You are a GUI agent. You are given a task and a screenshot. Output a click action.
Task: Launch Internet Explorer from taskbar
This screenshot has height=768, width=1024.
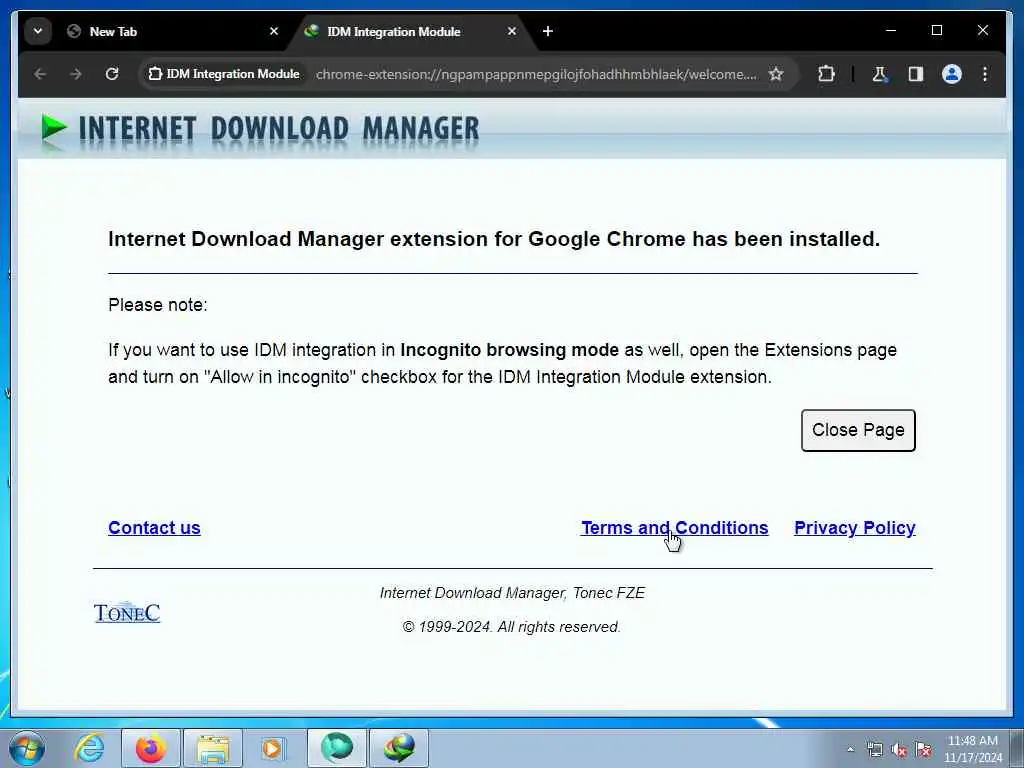click(x=89, y=748)
